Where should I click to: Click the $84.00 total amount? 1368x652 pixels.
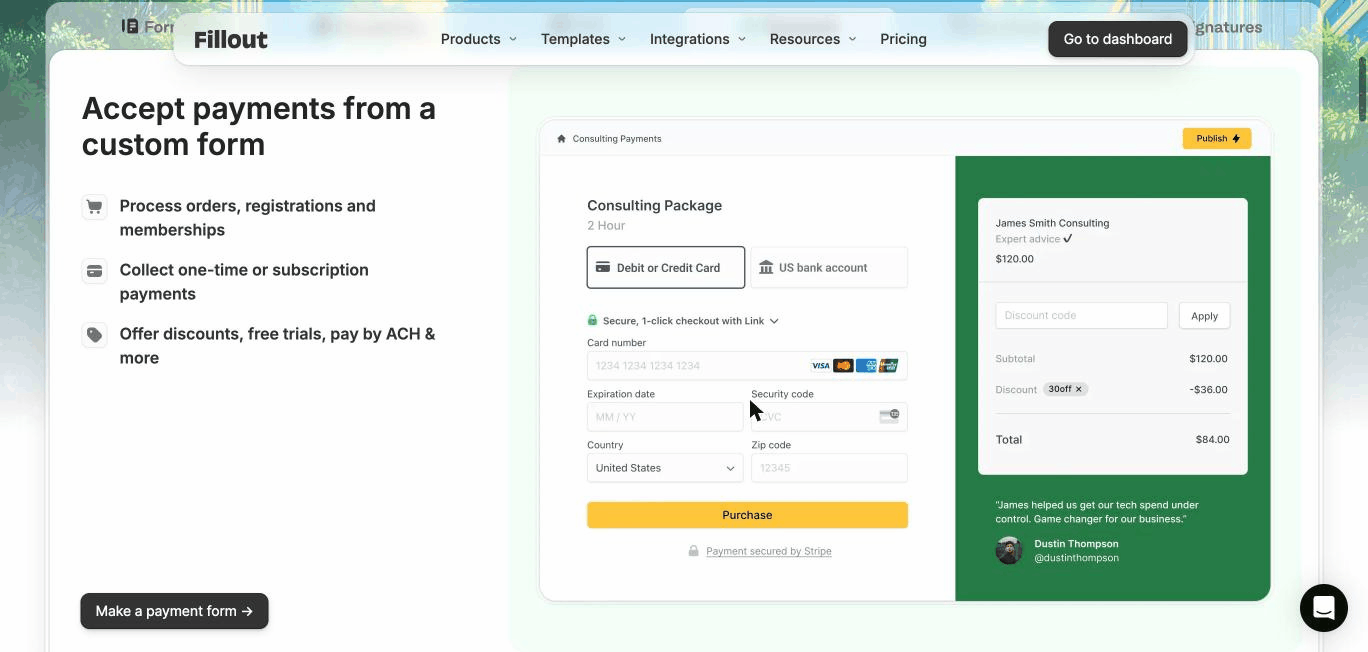[1212, 439]
